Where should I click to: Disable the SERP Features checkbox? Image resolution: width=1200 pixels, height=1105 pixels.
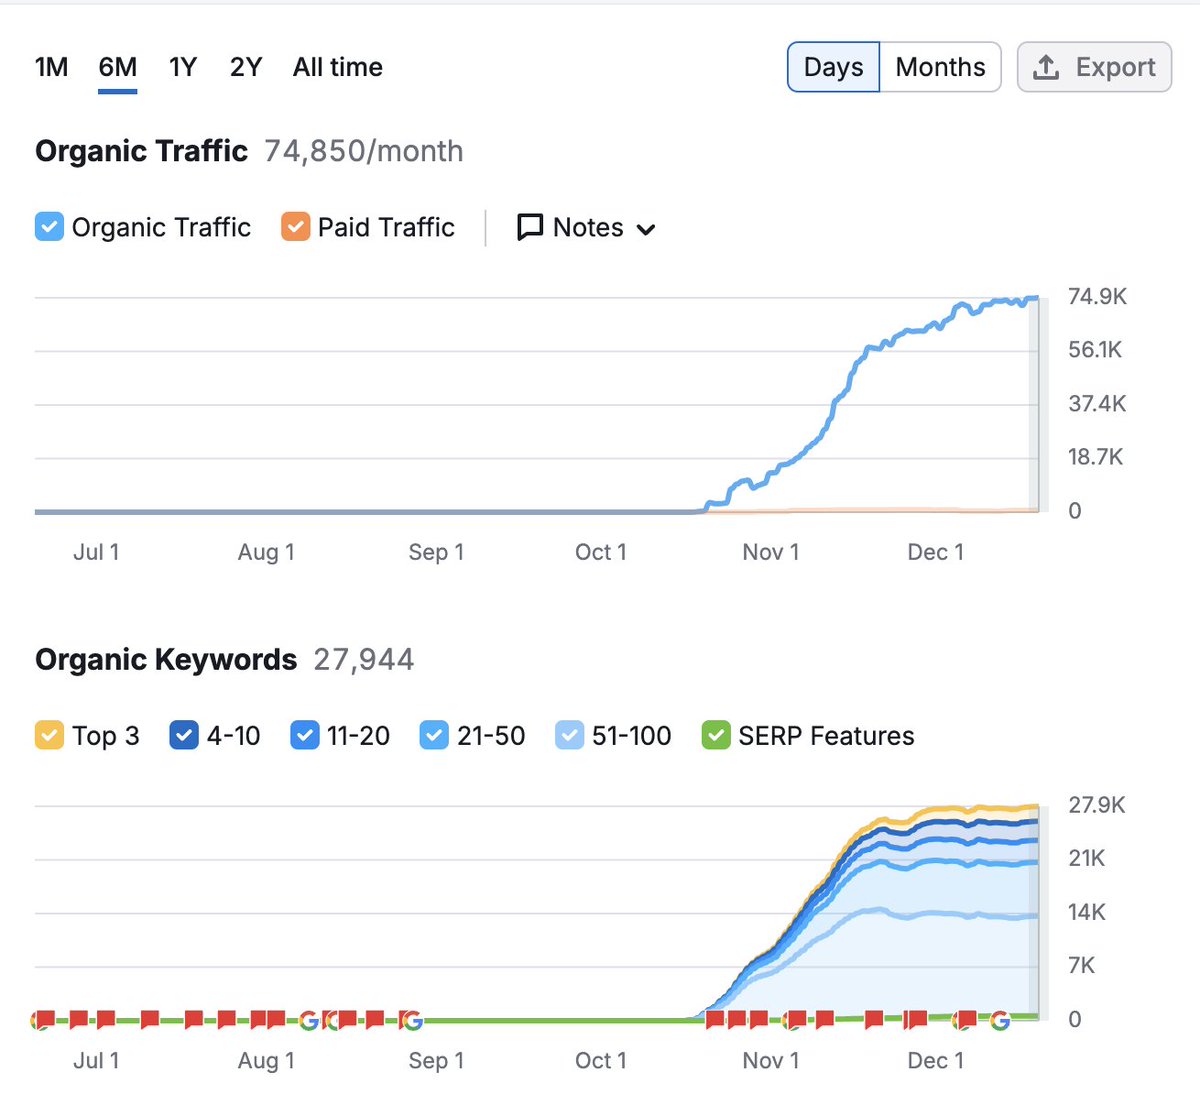pyautogui.click(x=716, y=735)
